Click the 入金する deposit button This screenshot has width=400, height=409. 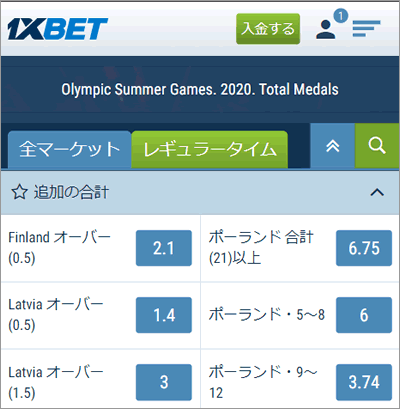268,29
